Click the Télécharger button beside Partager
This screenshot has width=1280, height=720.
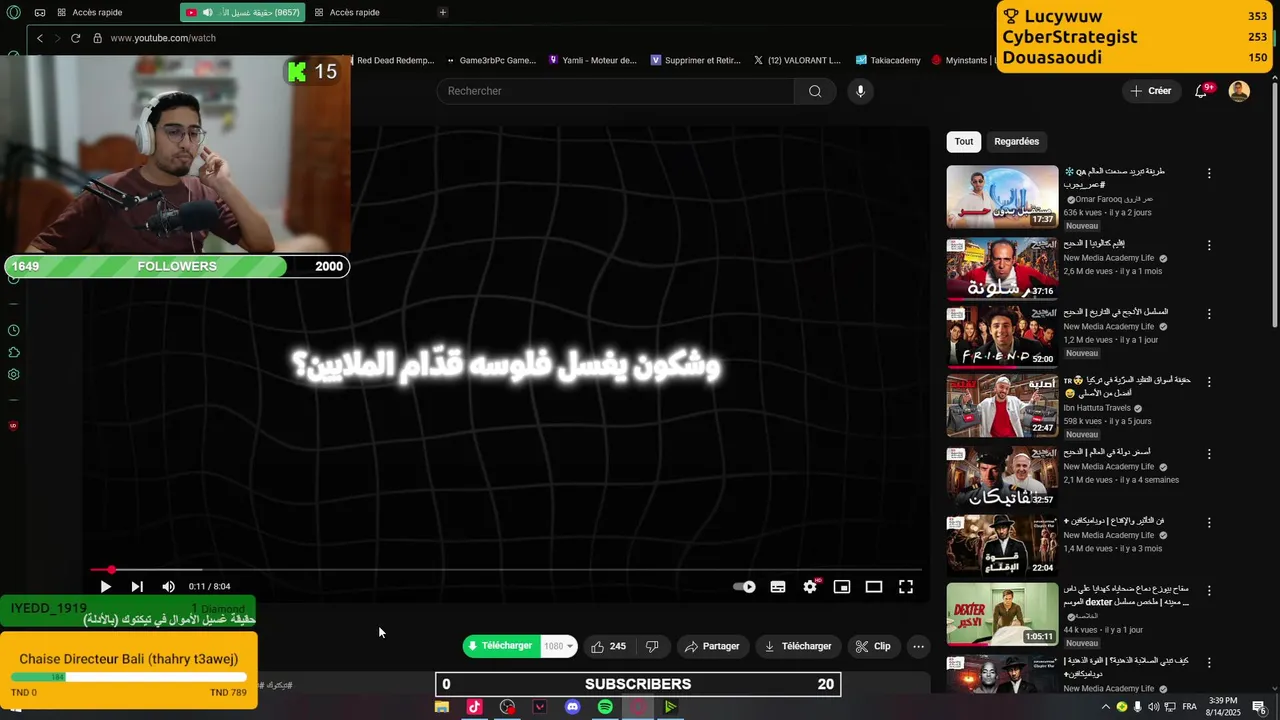coord(798,646)
